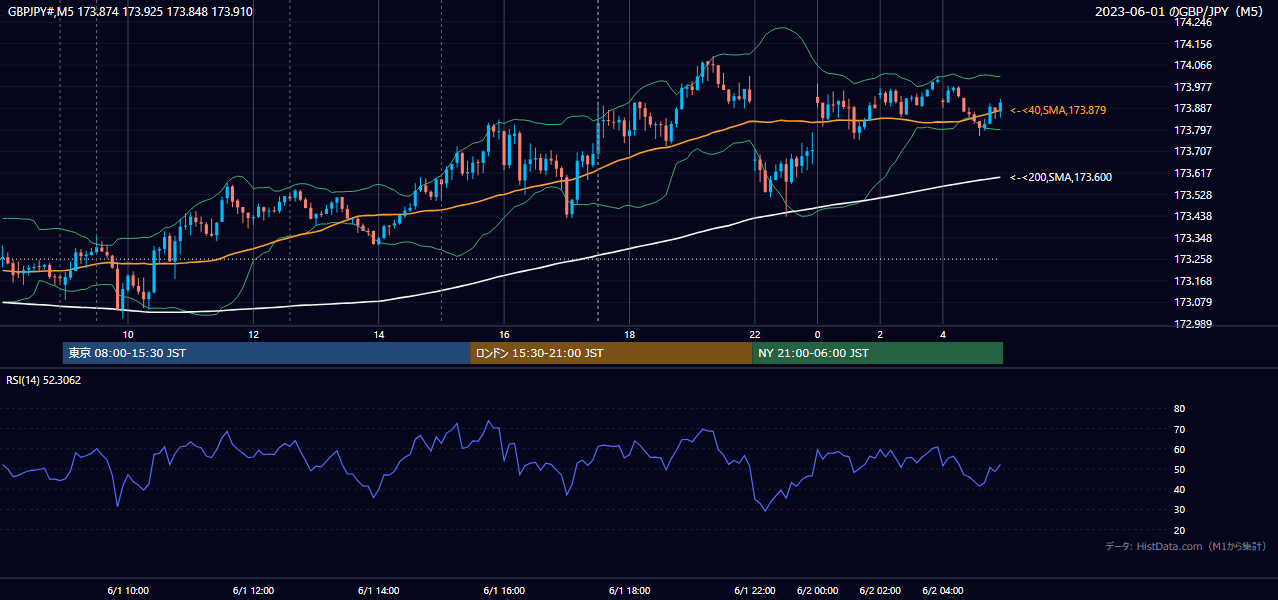
Task: Click price axis value 173.348
Action: [1192, 238]
